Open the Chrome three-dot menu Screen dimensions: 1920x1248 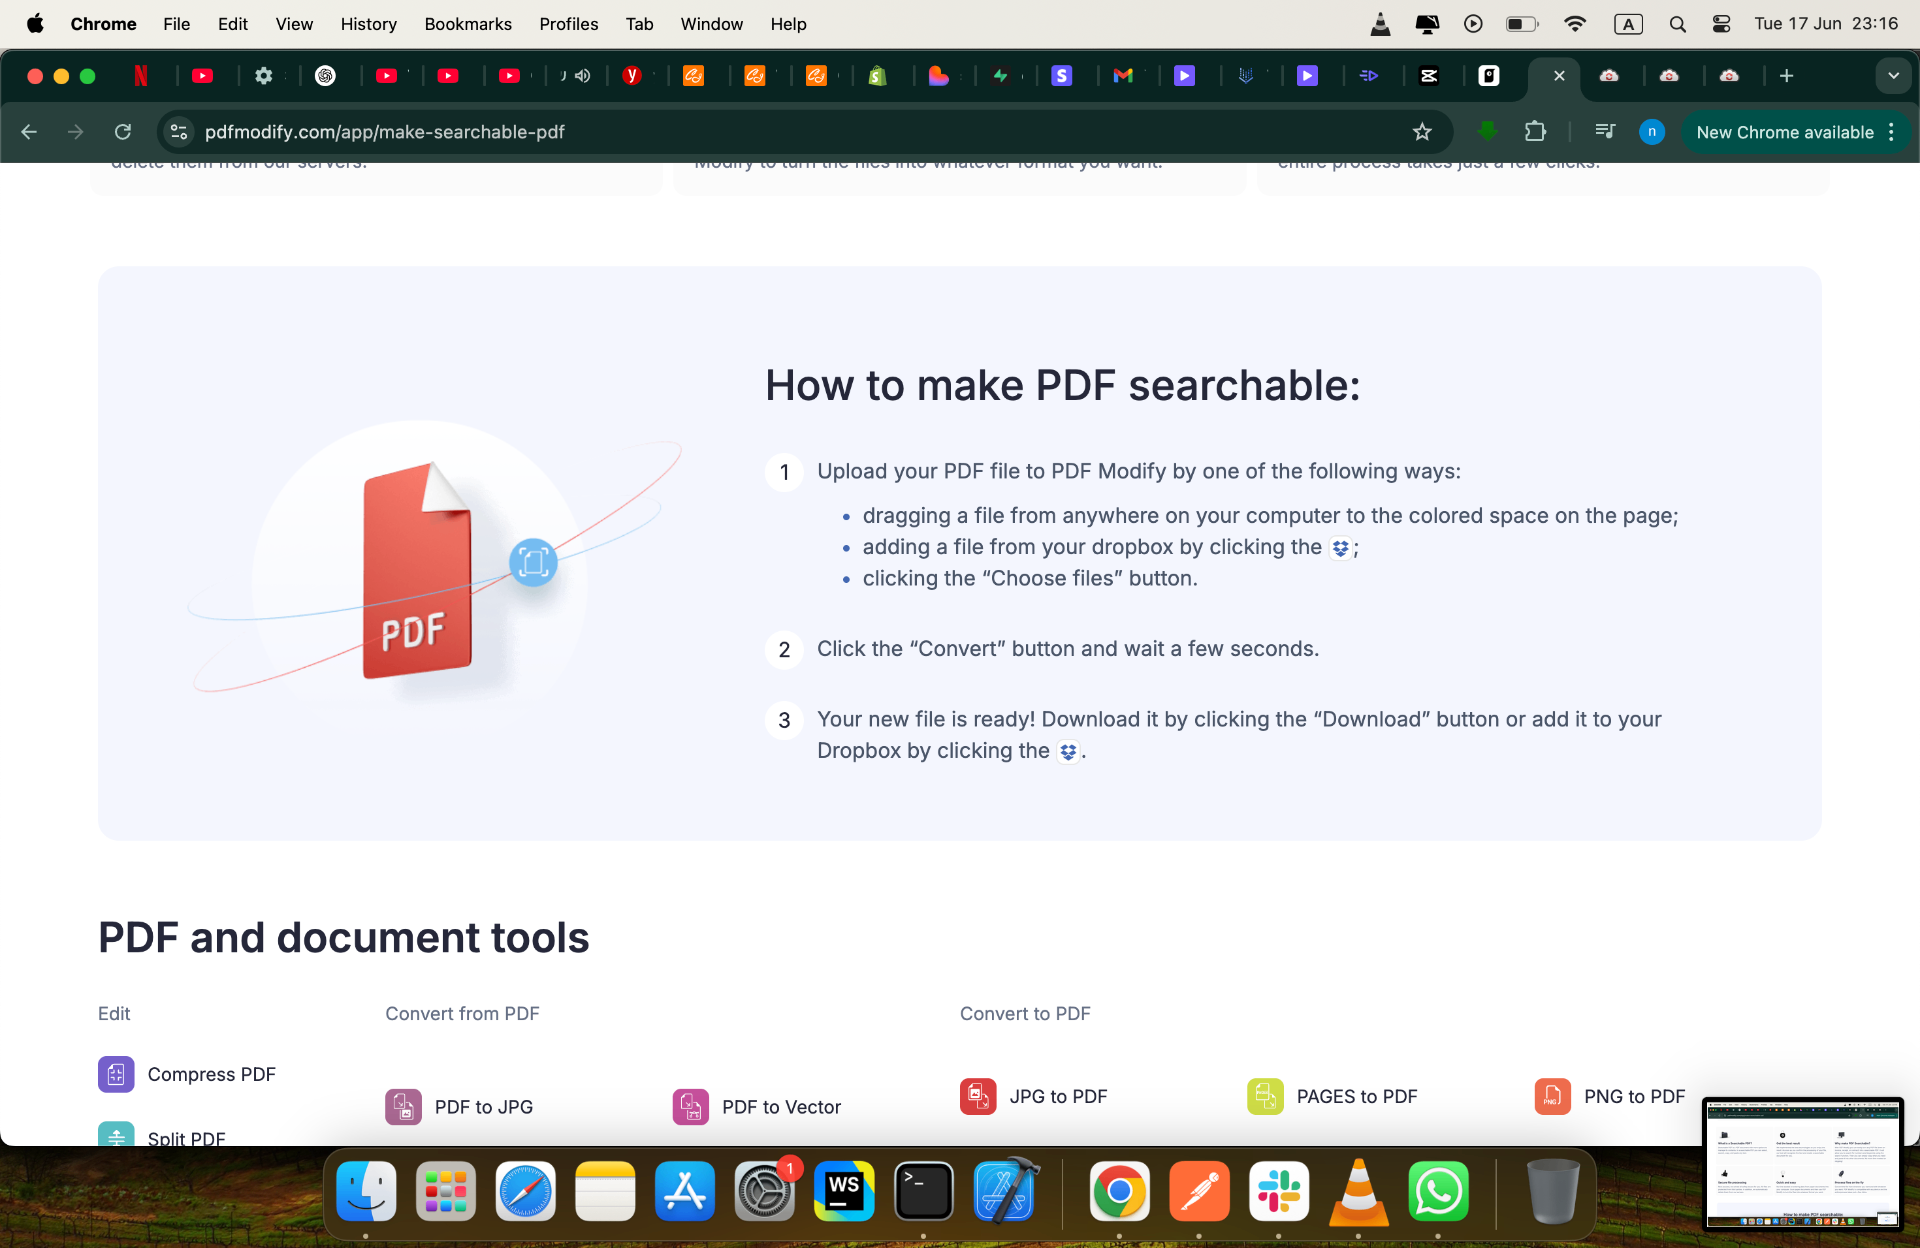[x=1891, y=132]
